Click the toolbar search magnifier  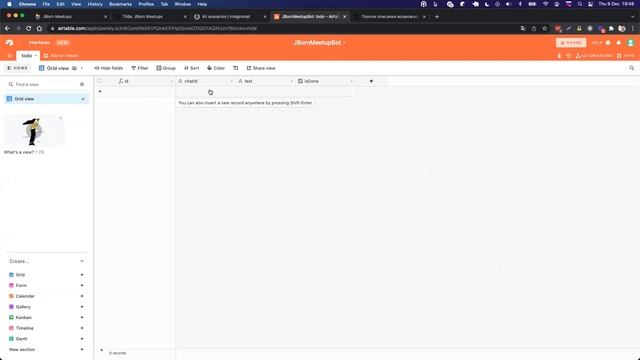[631, 68]
